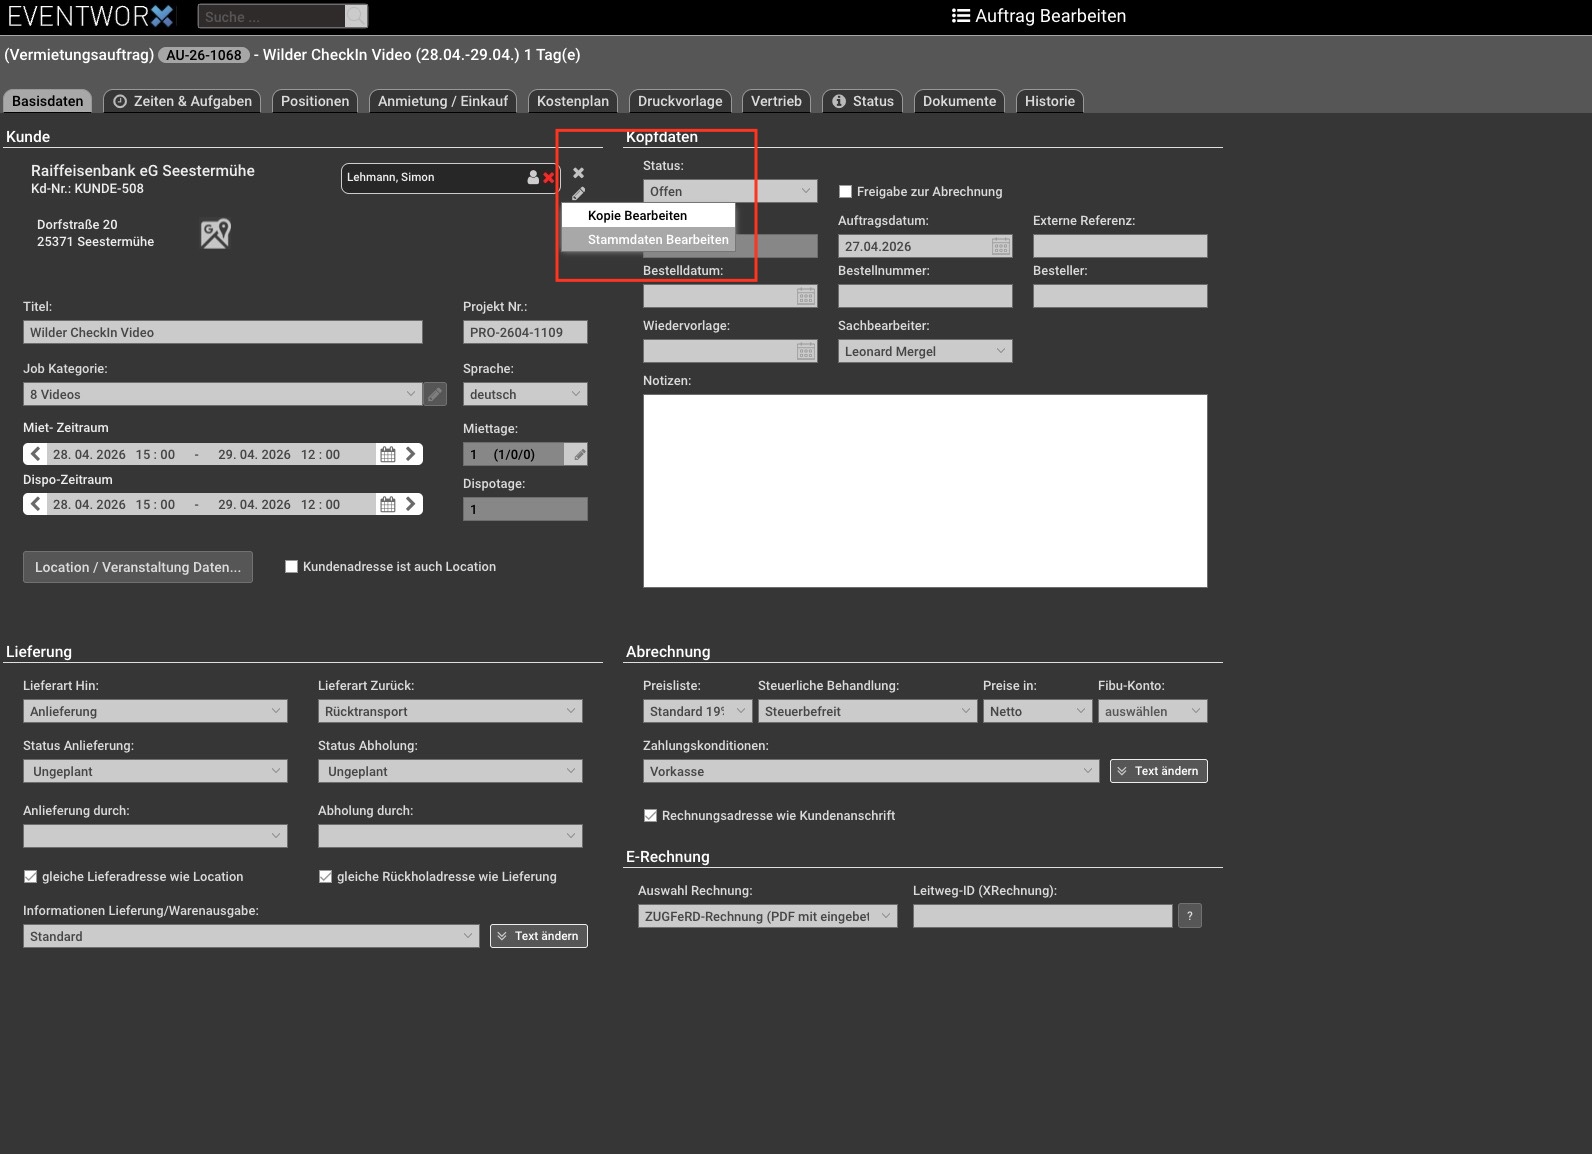The image size is (1592, 1154).
Task: Tick Kundenadresse ist auch Location
Action: 291,566
